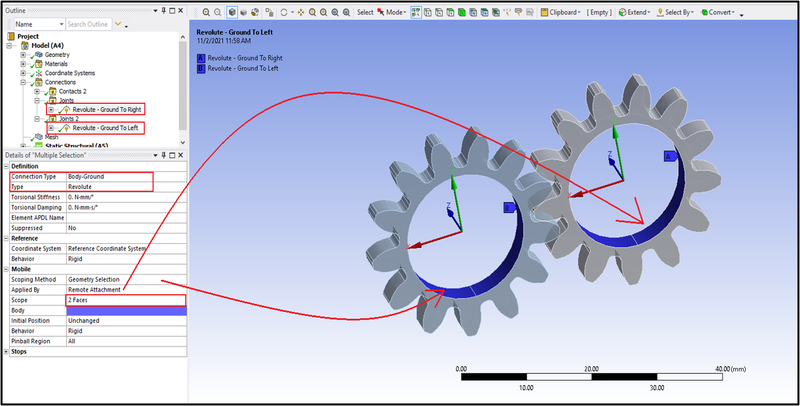The image size is (800, 406).
Task: Click the Rotate view tool icon
Action: (x=284, y=12)
